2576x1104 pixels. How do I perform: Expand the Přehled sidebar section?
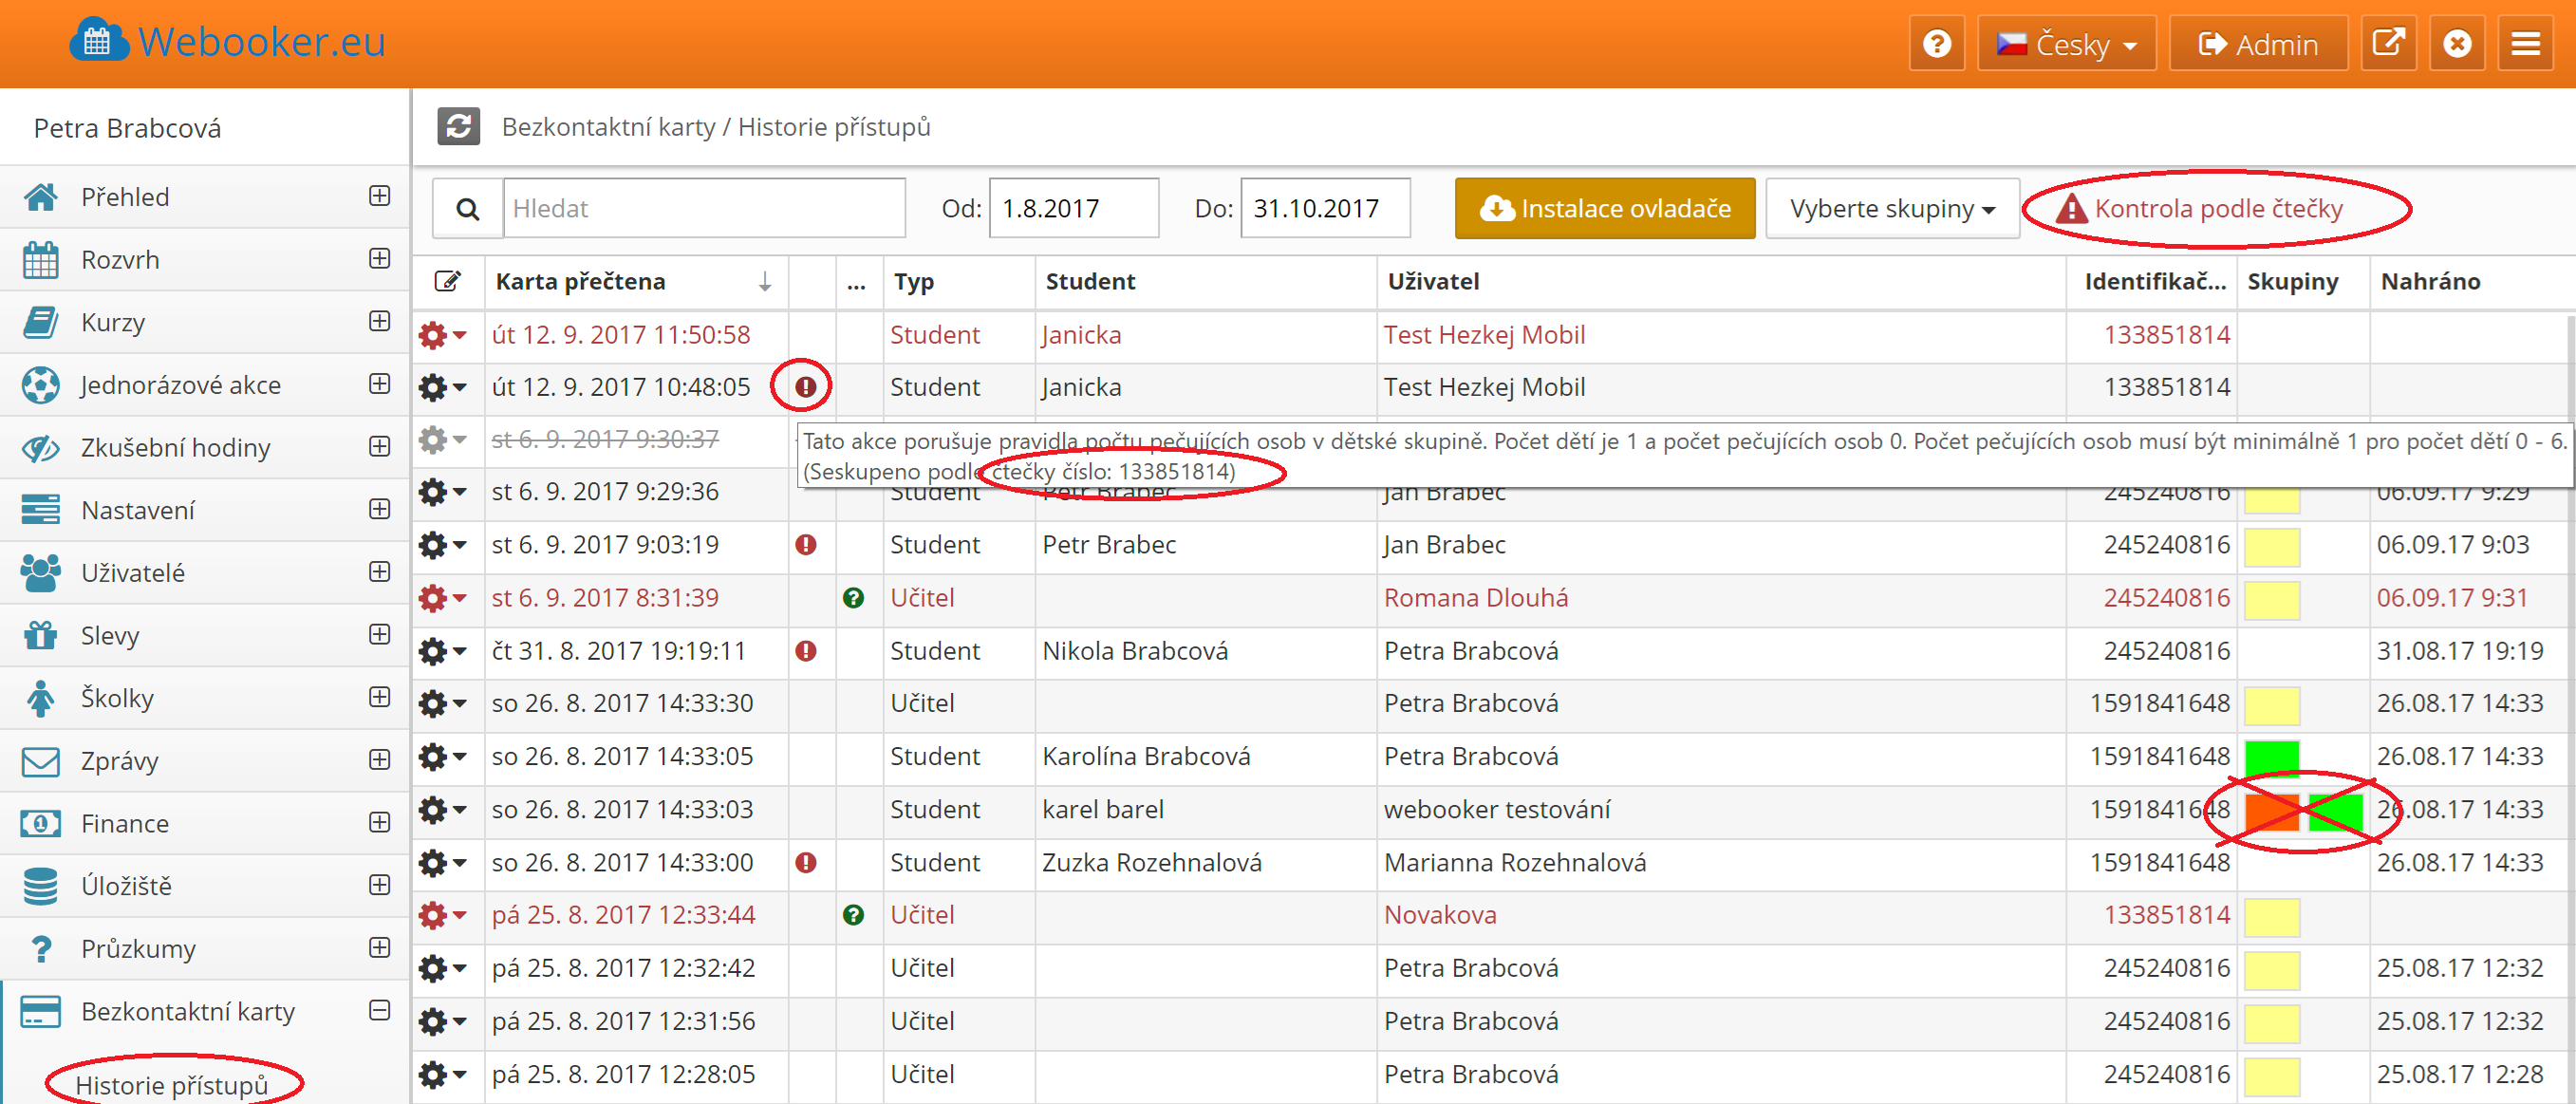point(379,196)
